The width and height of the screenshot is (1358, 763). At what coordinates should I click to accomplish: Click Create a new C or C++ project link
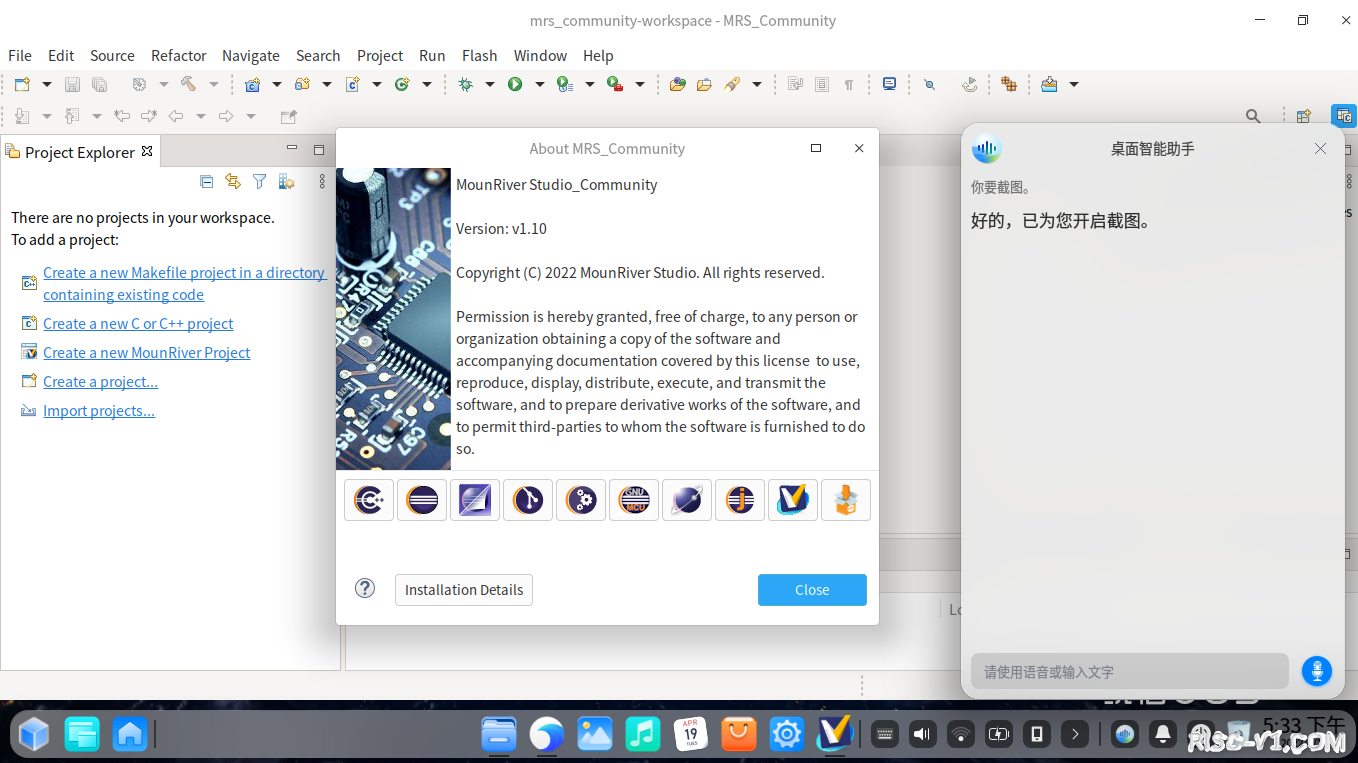click(138, 324)
